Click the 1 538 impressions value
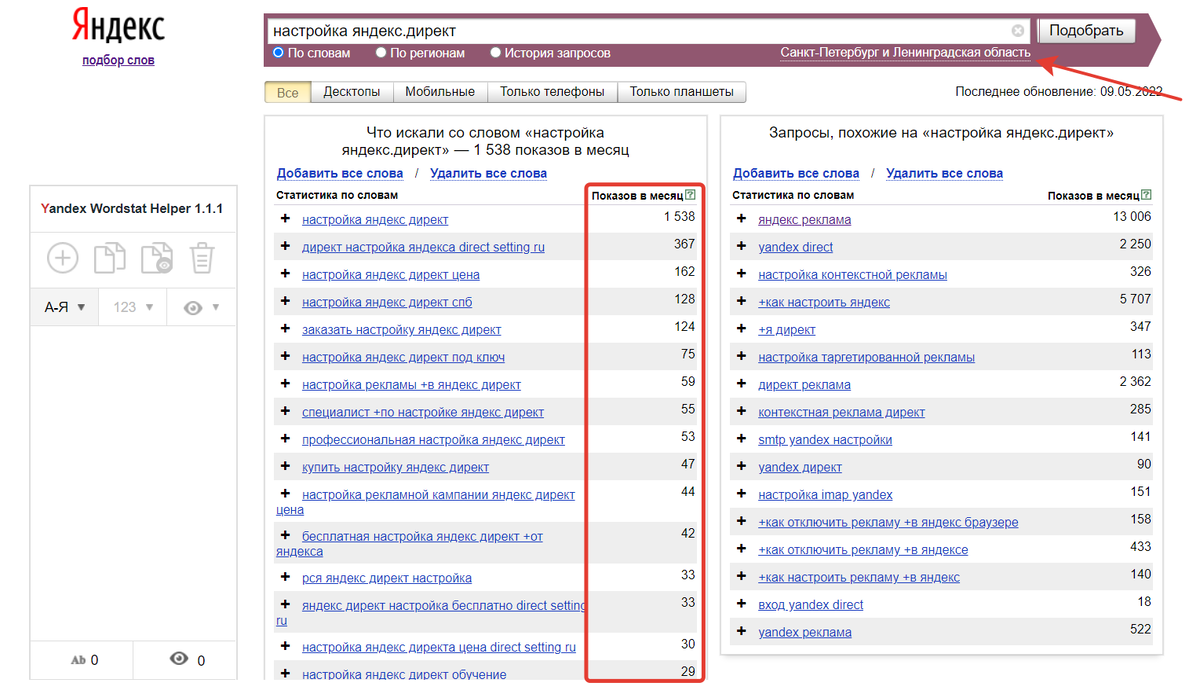This screenshot has width=1200, height=683. click(x=679, y=217)
